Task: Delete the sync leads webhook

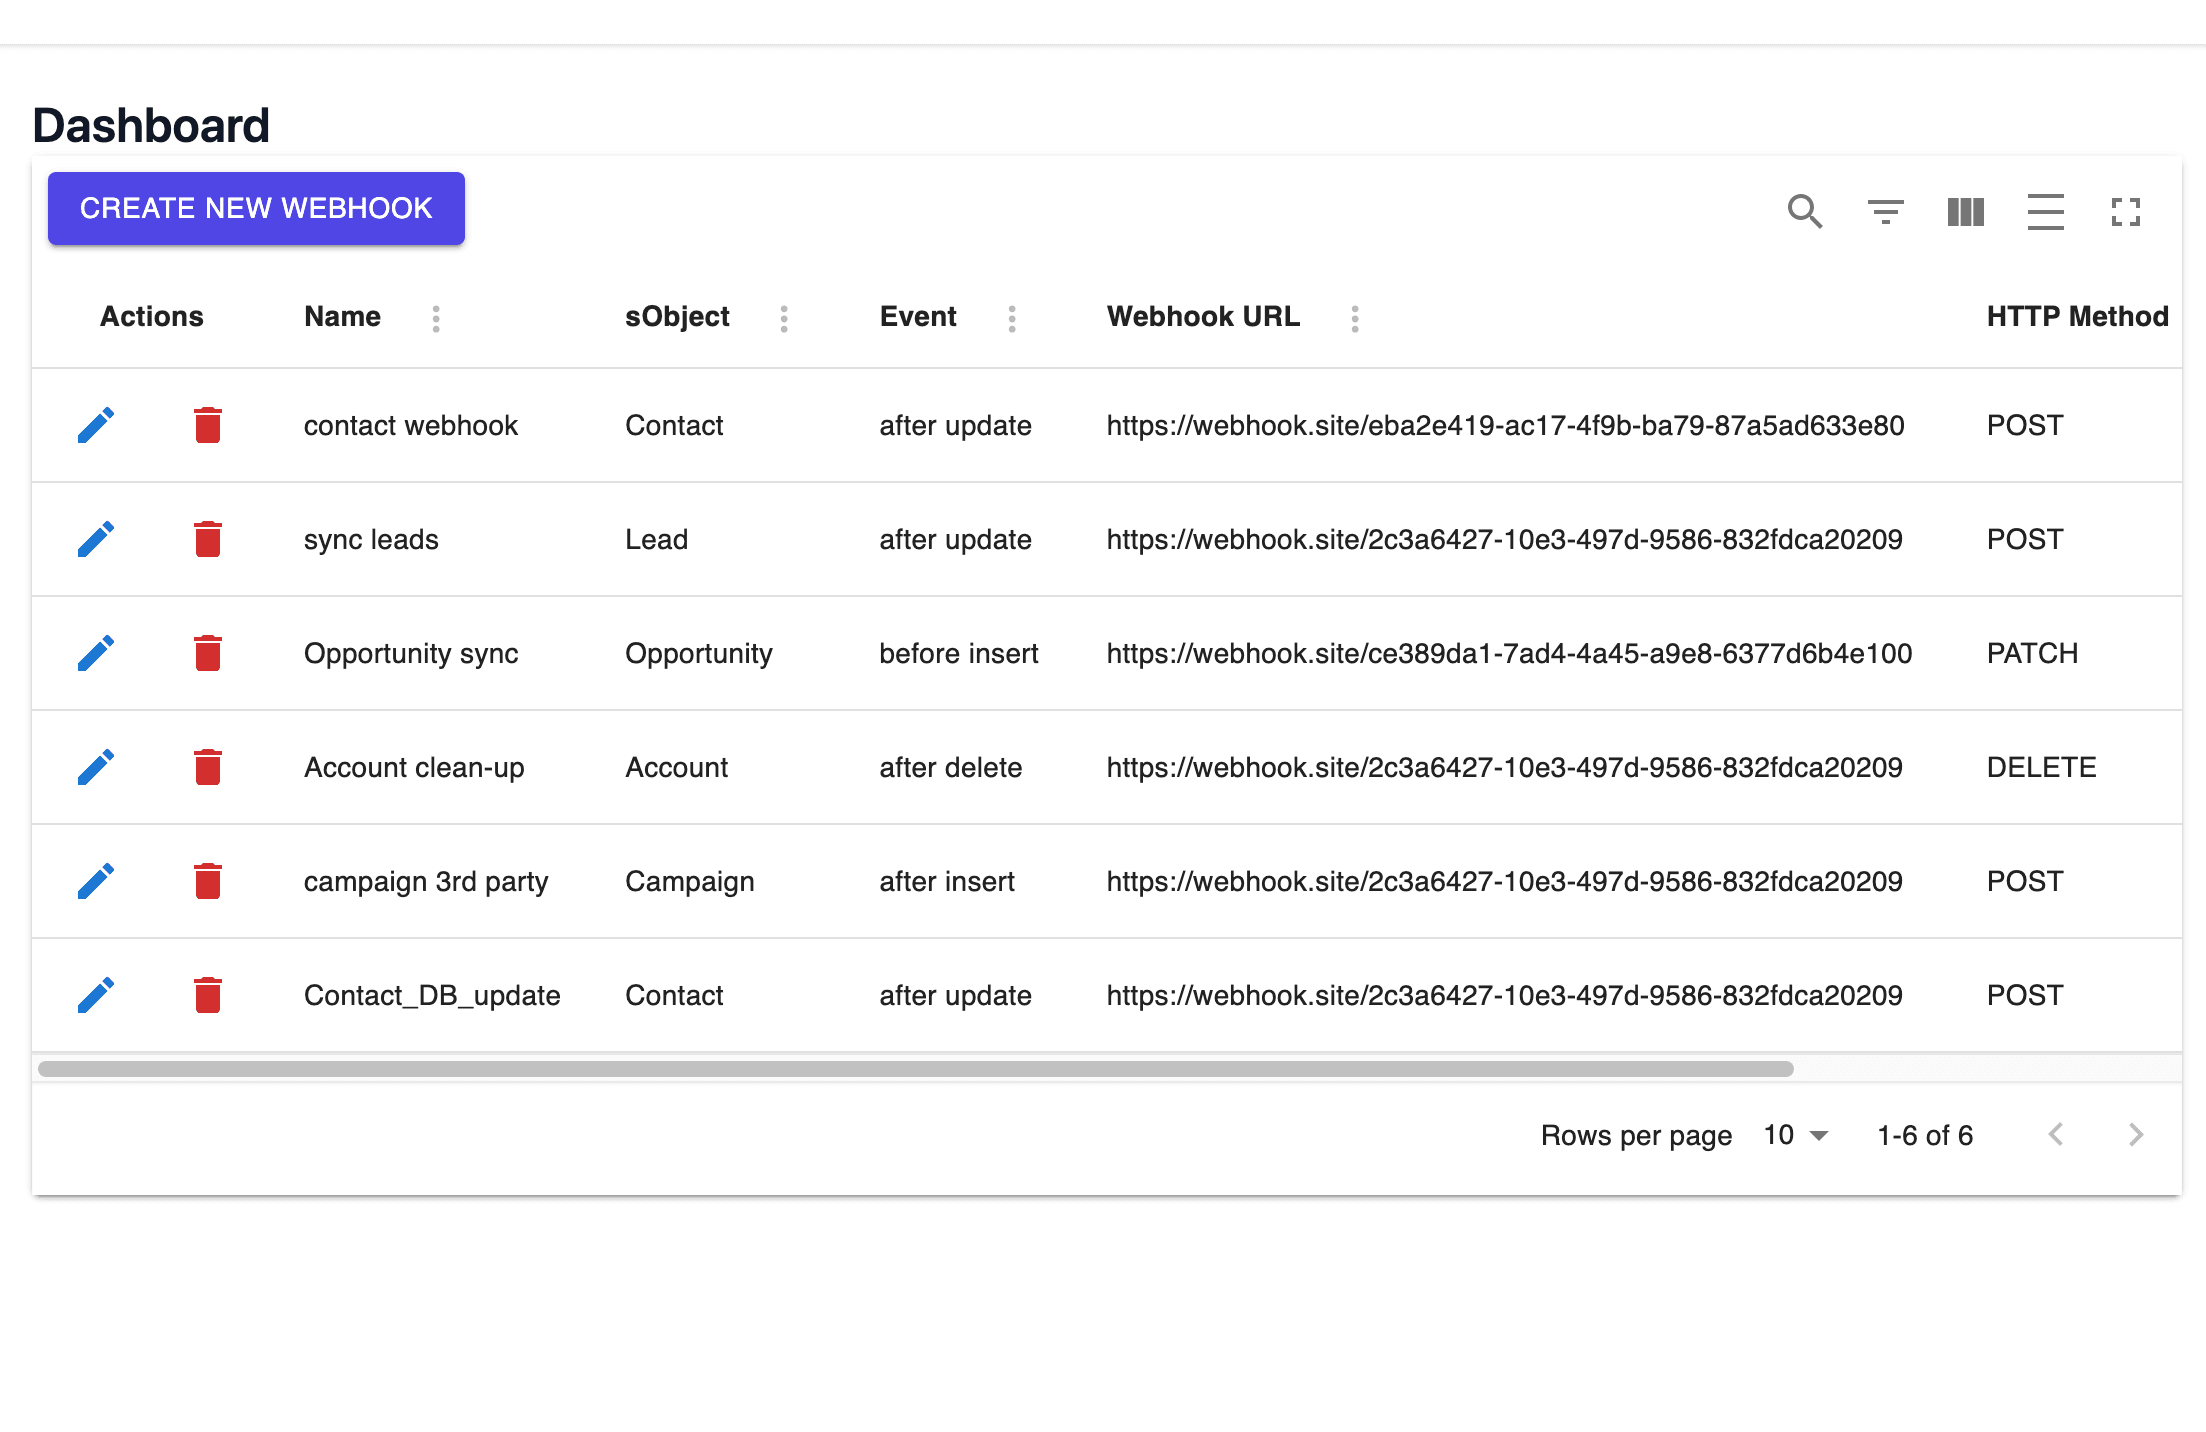Action: (x=207, y=539)
